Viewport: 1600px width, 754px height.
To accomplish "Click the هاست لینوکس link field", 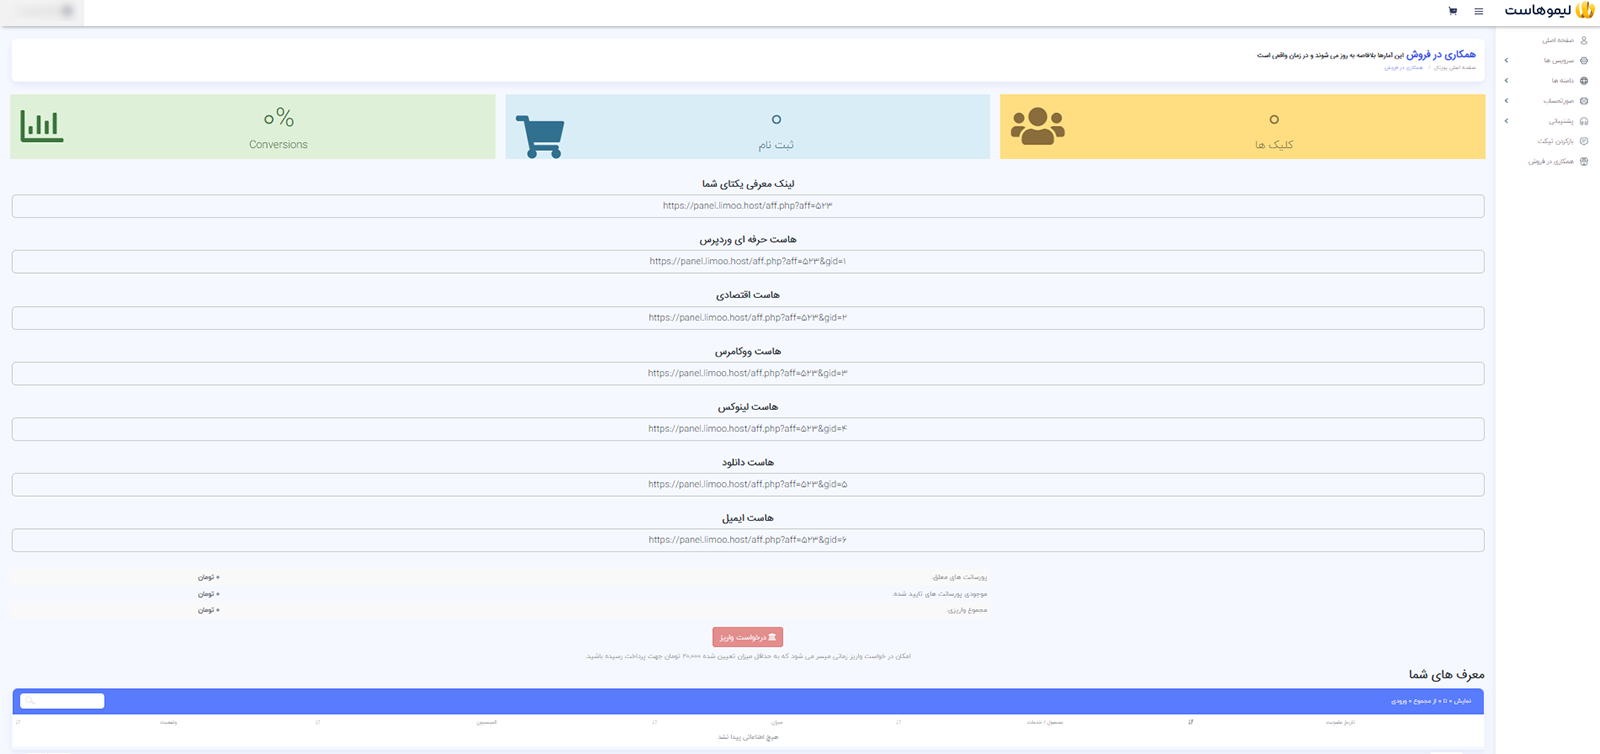I will point(748,428).
